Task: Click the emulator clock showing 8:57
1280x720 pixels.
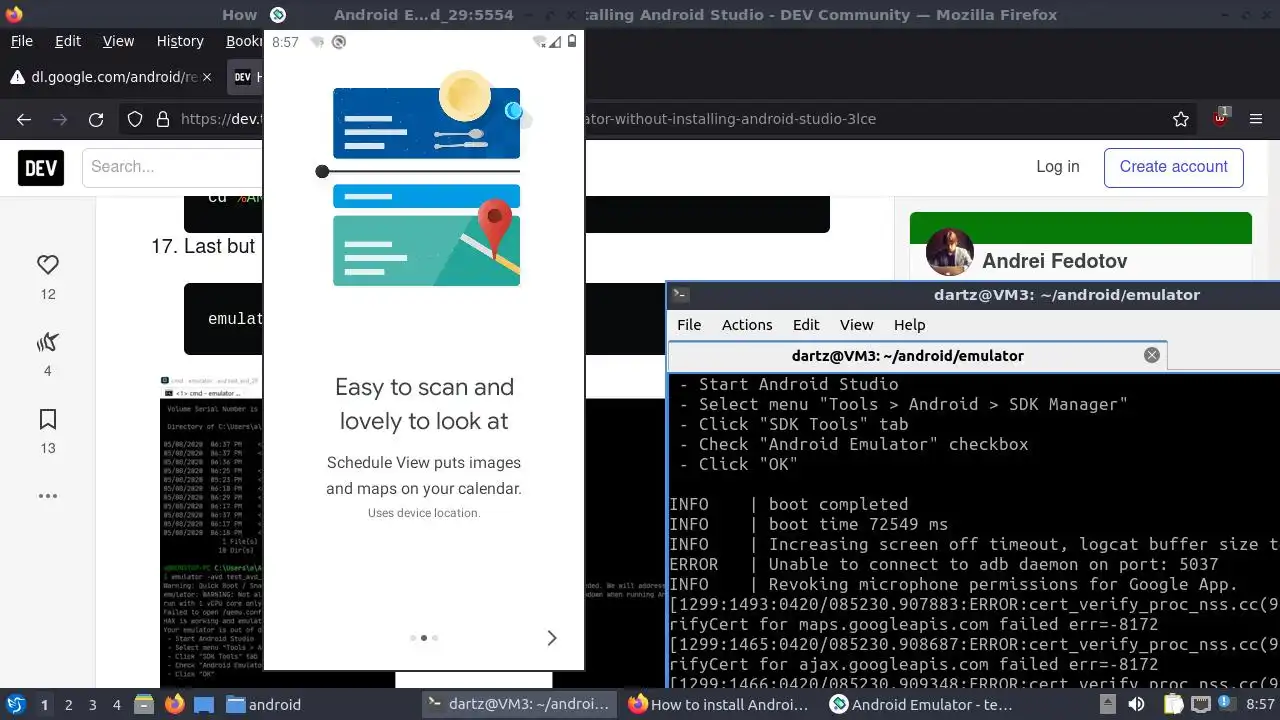Action: pyautogui.click(x=285, y=42)
